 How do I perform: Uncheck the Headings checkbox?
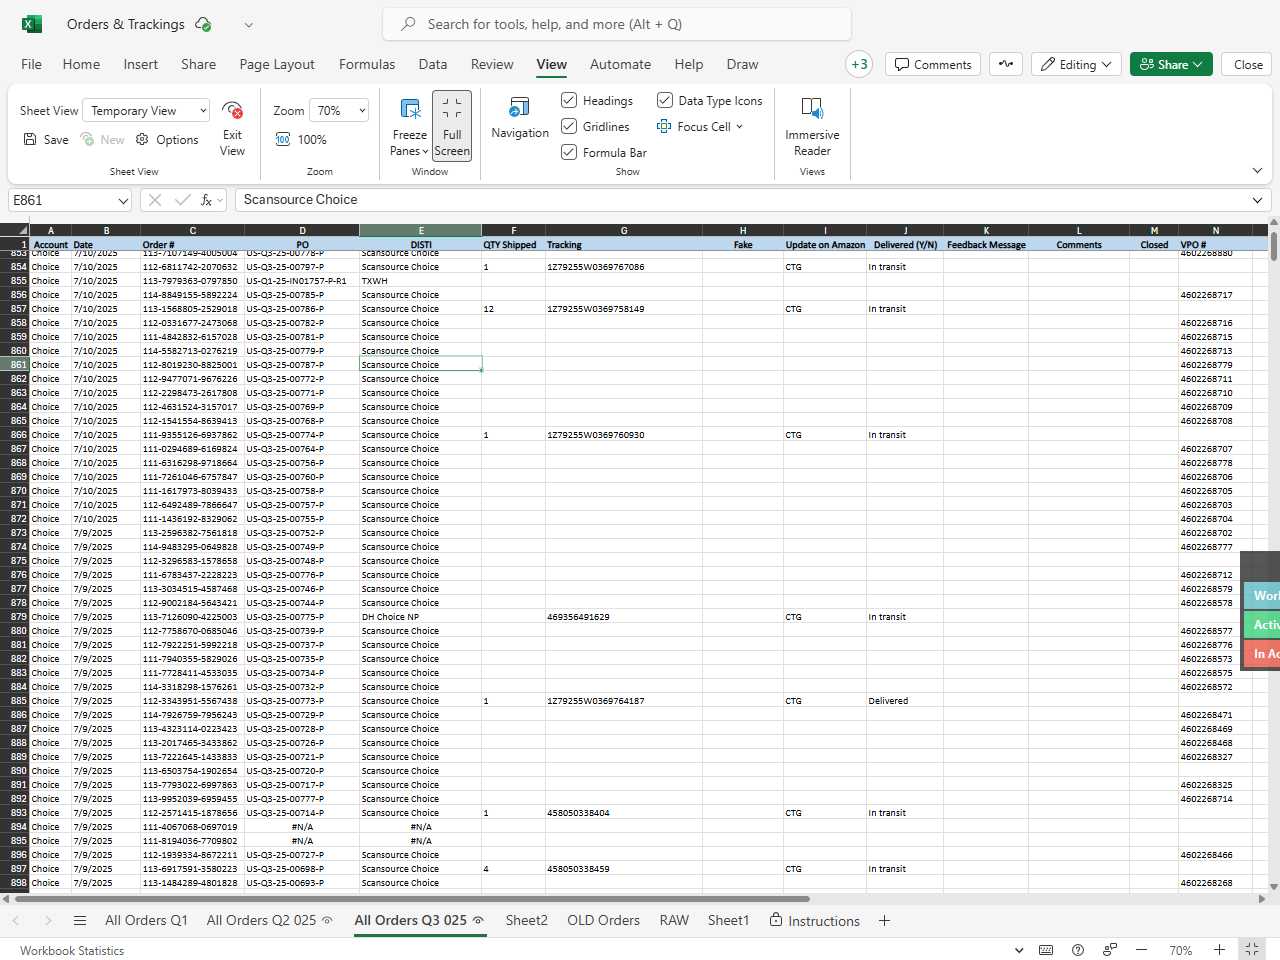pos(569,100)
